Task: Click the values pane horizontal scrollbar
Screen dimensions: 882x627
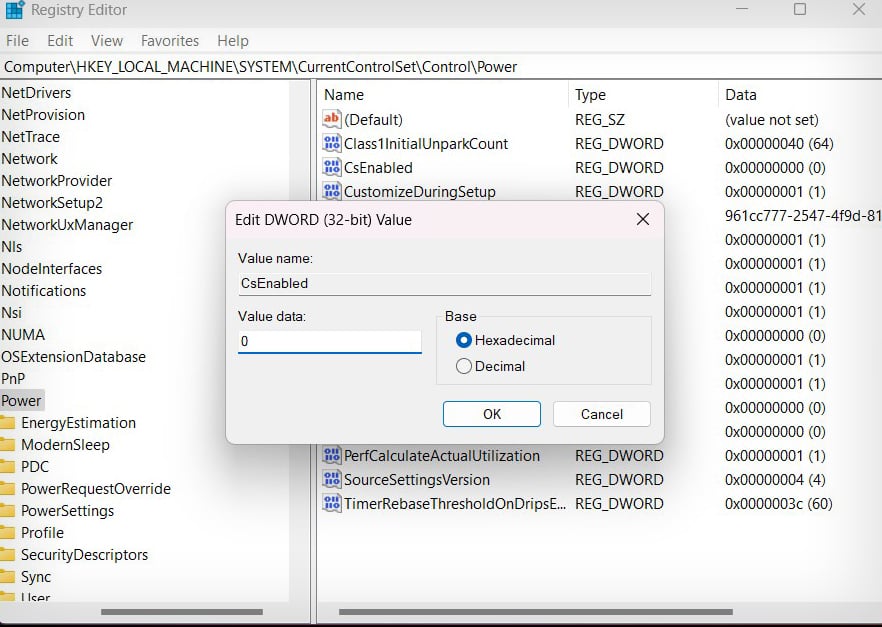Action: tap(536, 611)
